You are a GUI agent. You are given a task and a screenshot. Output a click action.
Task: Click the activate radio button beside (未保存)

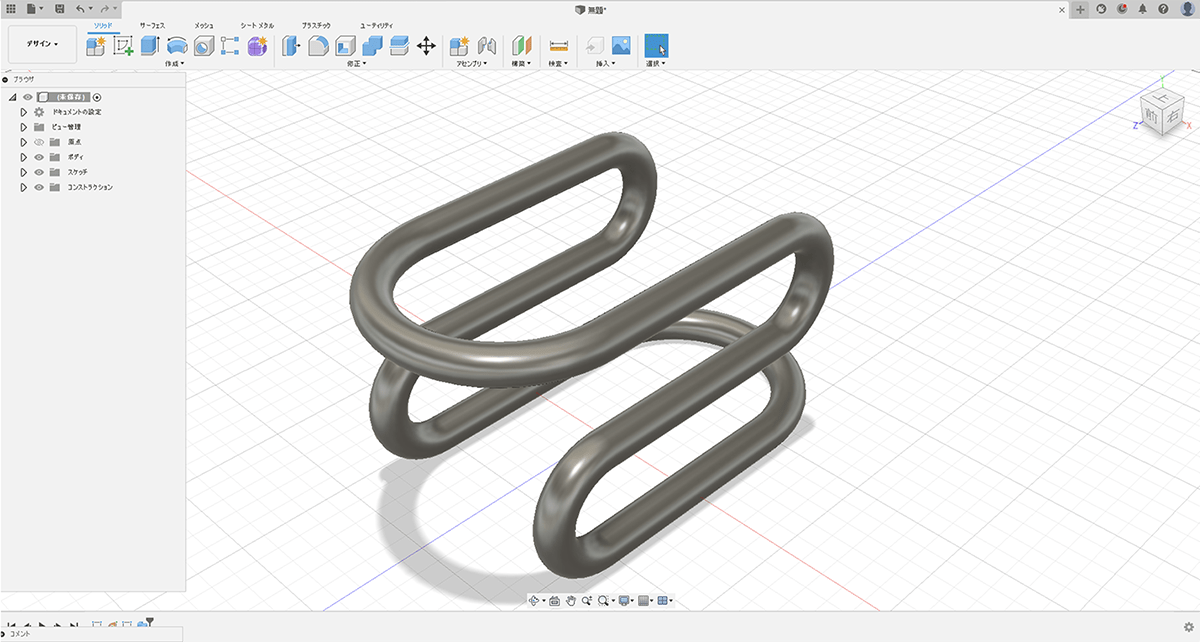(97, 97)
